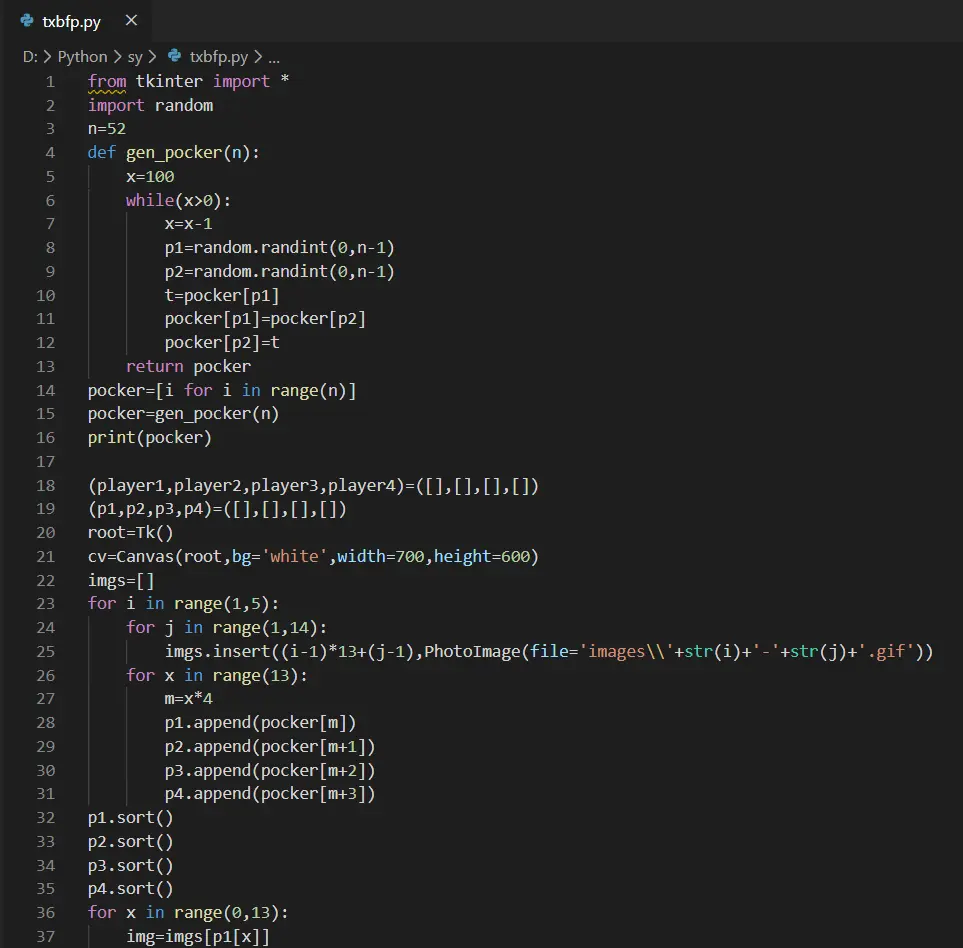The height and width of the screenshot is (948, 963).
Task: Click line number 4 in gutter
Action: click(x=50, y=153)
